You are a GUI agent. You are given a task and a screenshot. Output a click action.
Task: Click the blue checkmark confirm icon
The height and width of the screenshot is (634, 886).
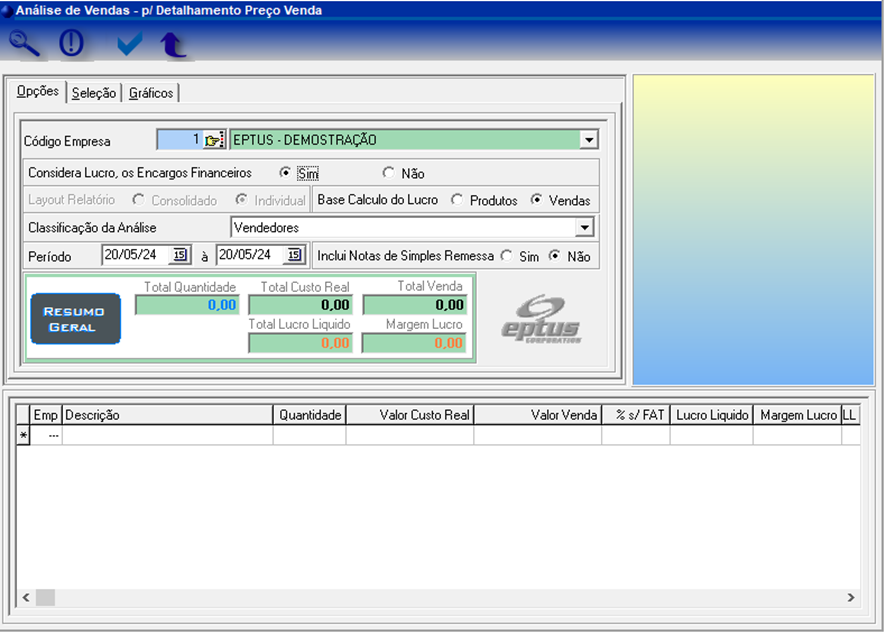(129, 44)
